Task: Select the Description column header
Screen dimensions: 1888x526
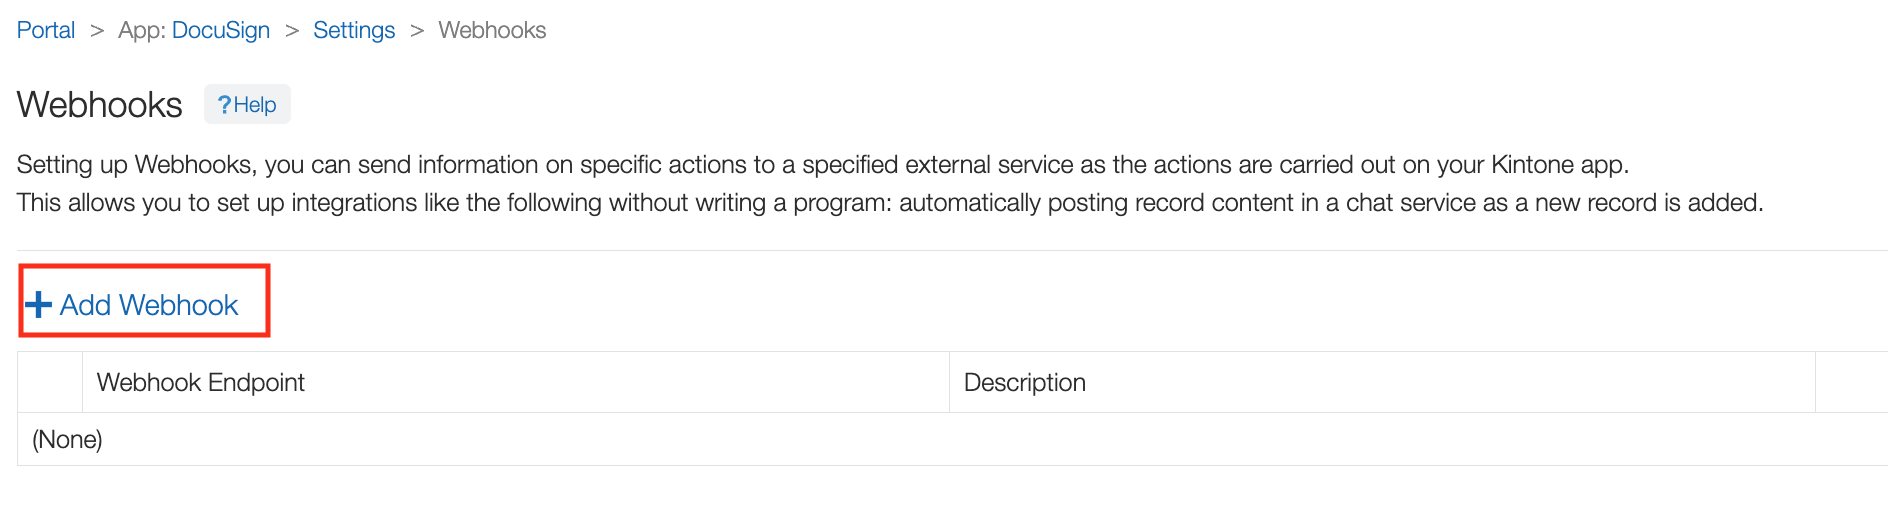Action: coord(1025,382)
